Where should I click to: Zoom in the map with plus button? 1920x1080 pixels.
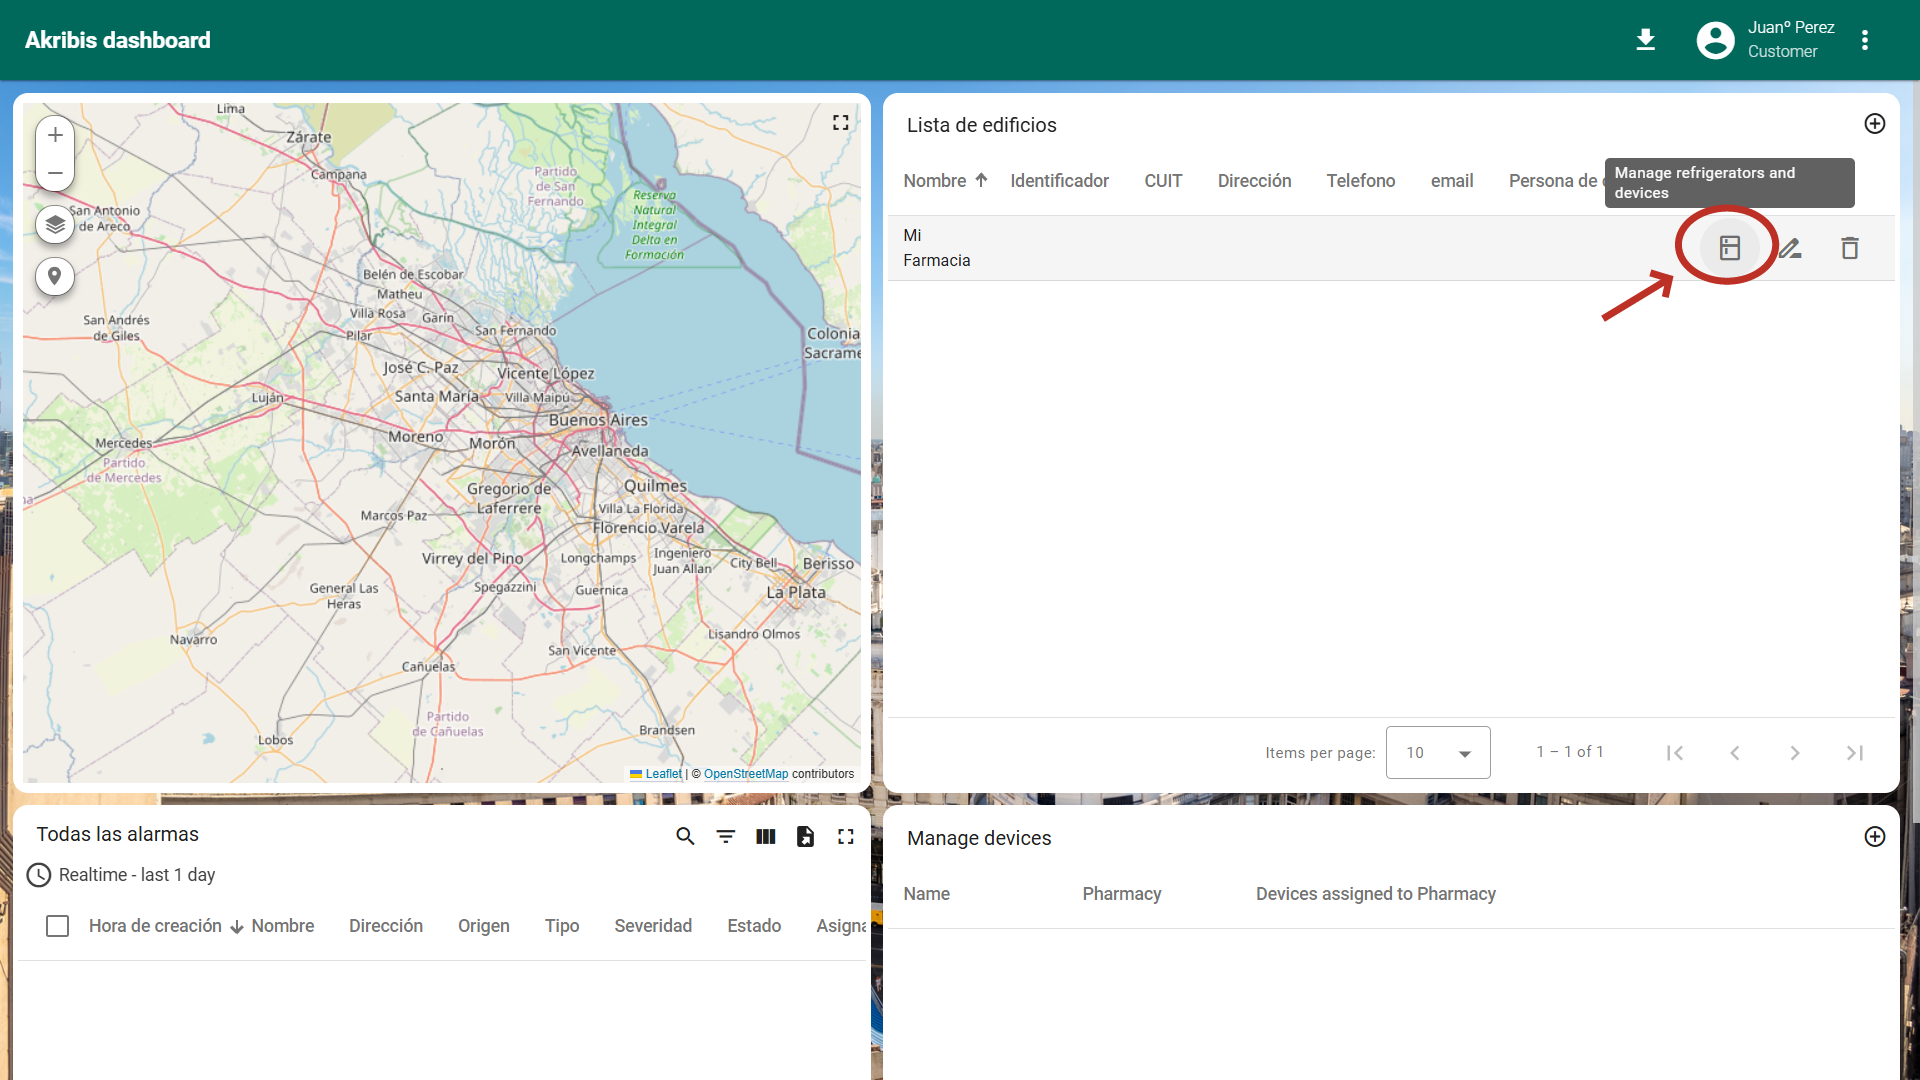pyautogui.click(x=55, y=135)
